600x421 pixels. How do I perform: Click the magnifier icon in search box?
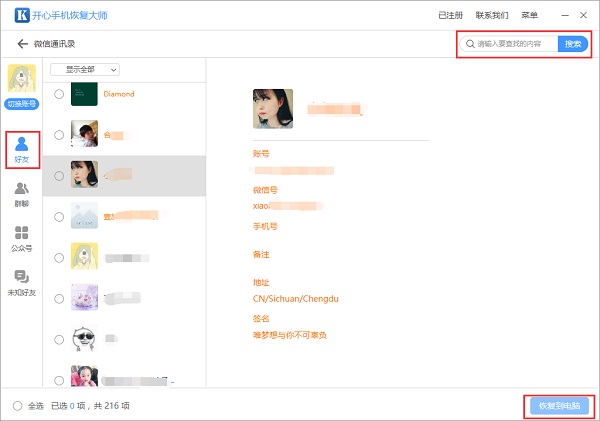[470, 44]
